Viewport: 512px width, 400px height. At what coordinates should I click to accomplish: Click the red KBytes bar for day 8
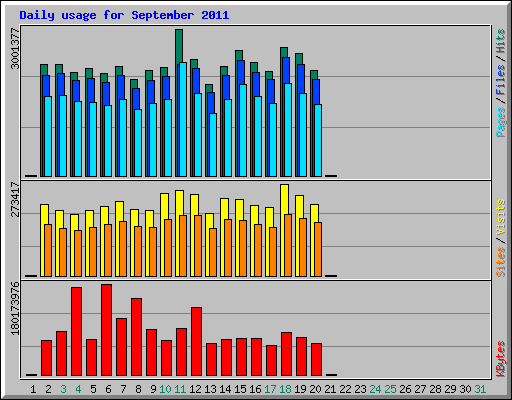pos(136,337)
